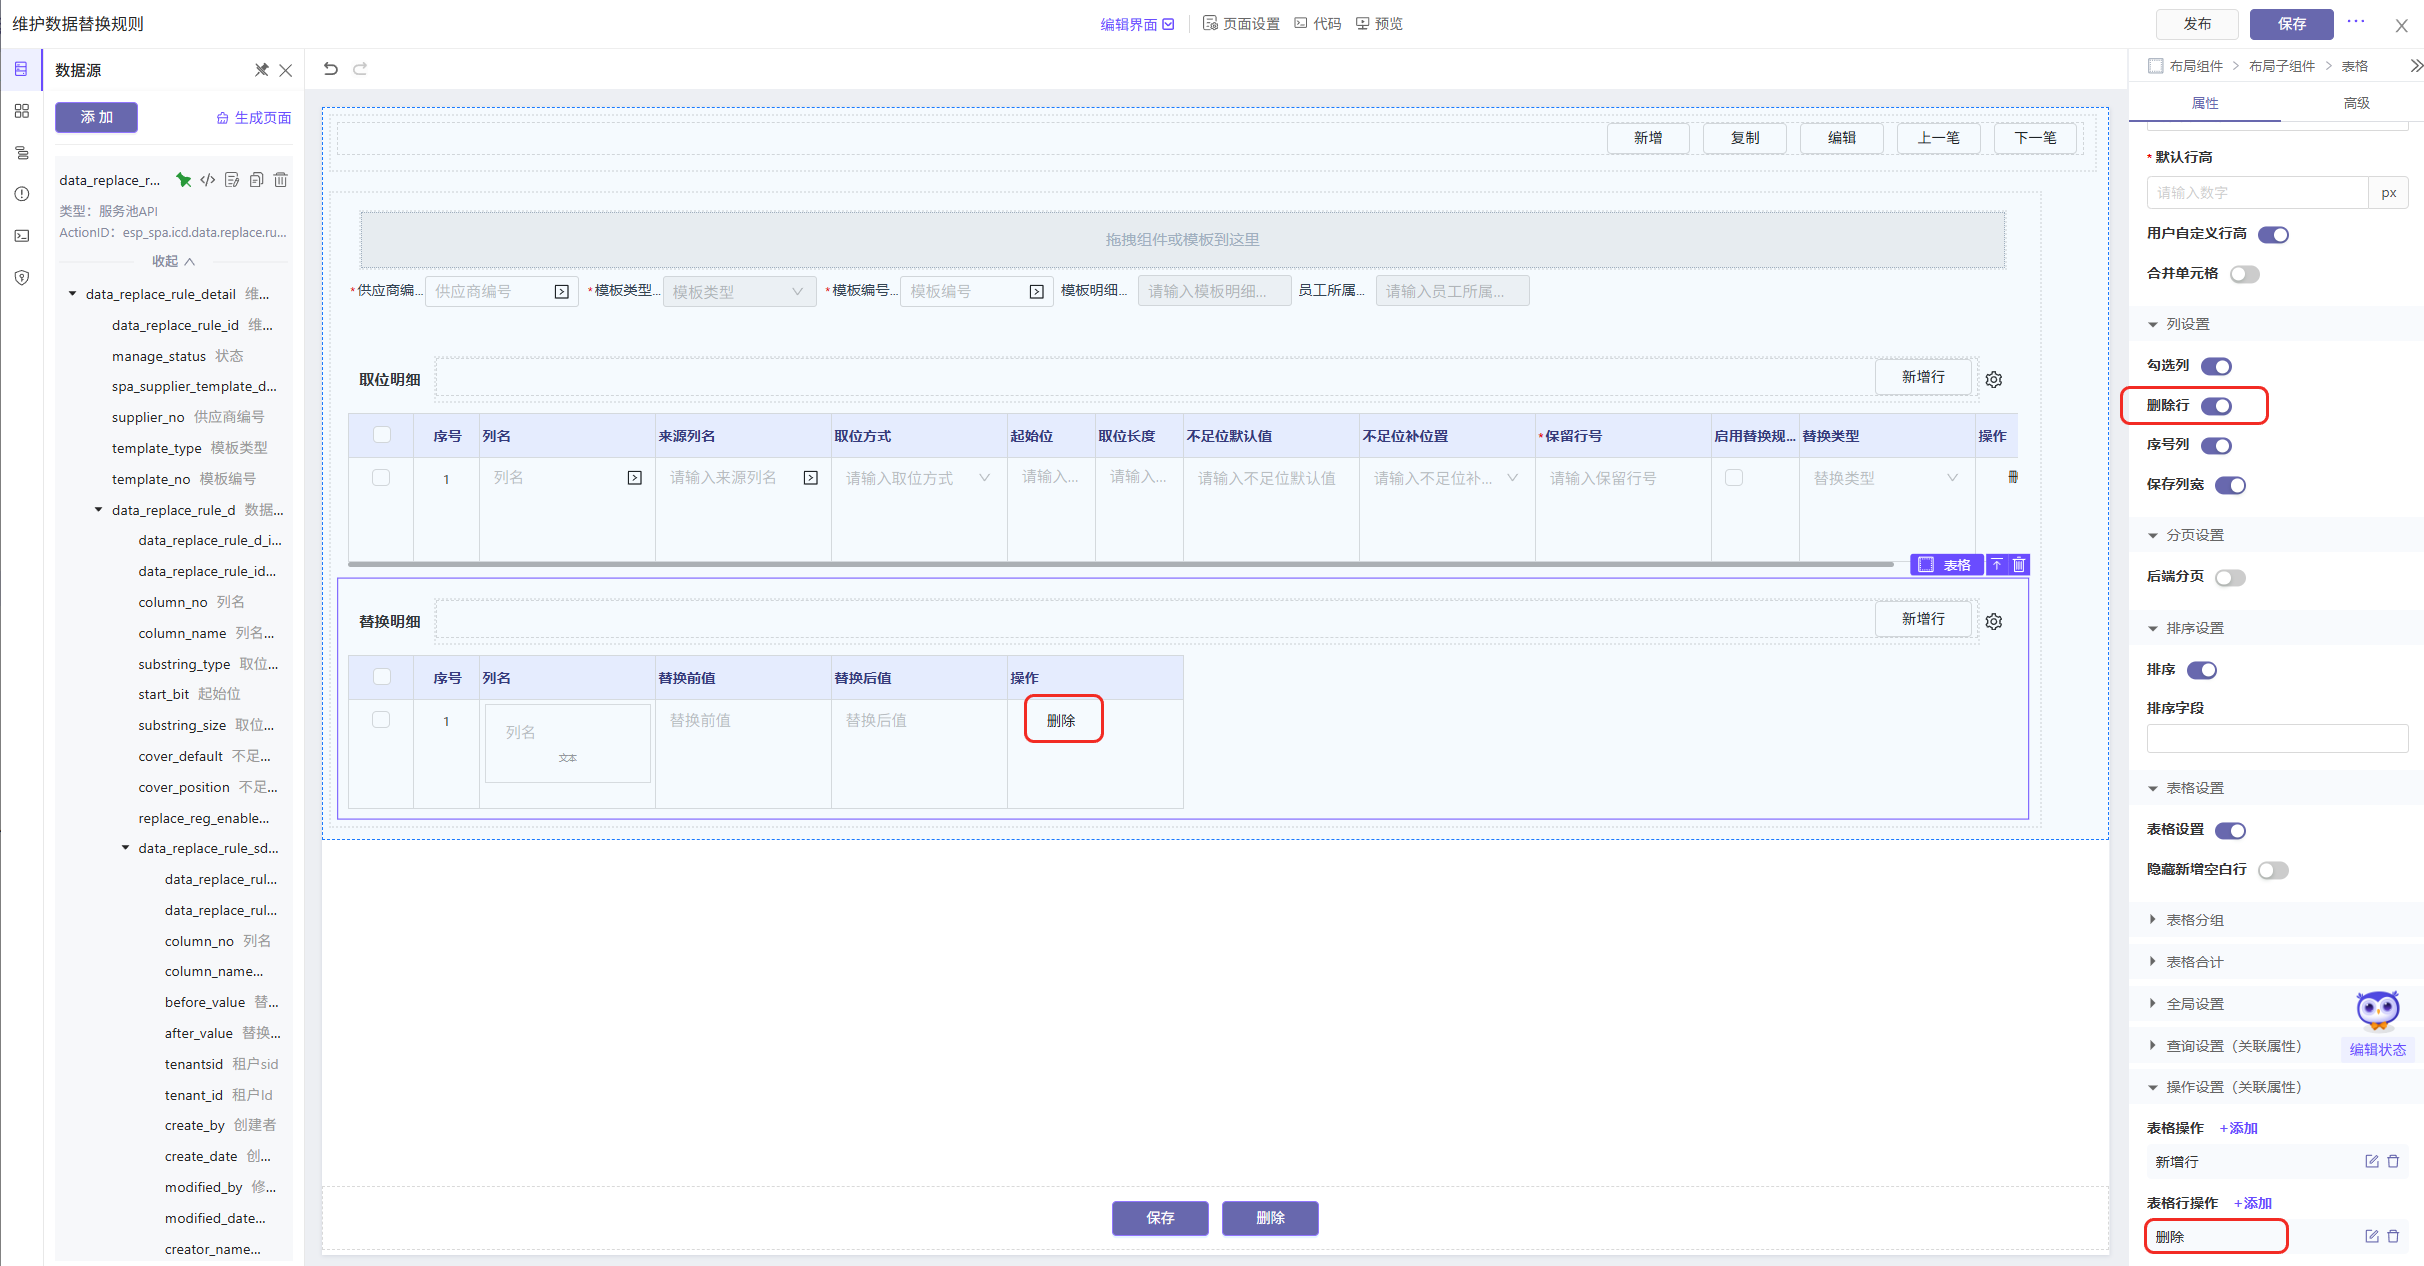
Task: Open settings gear beside 替换明细 新增行
Action: 1994,621
